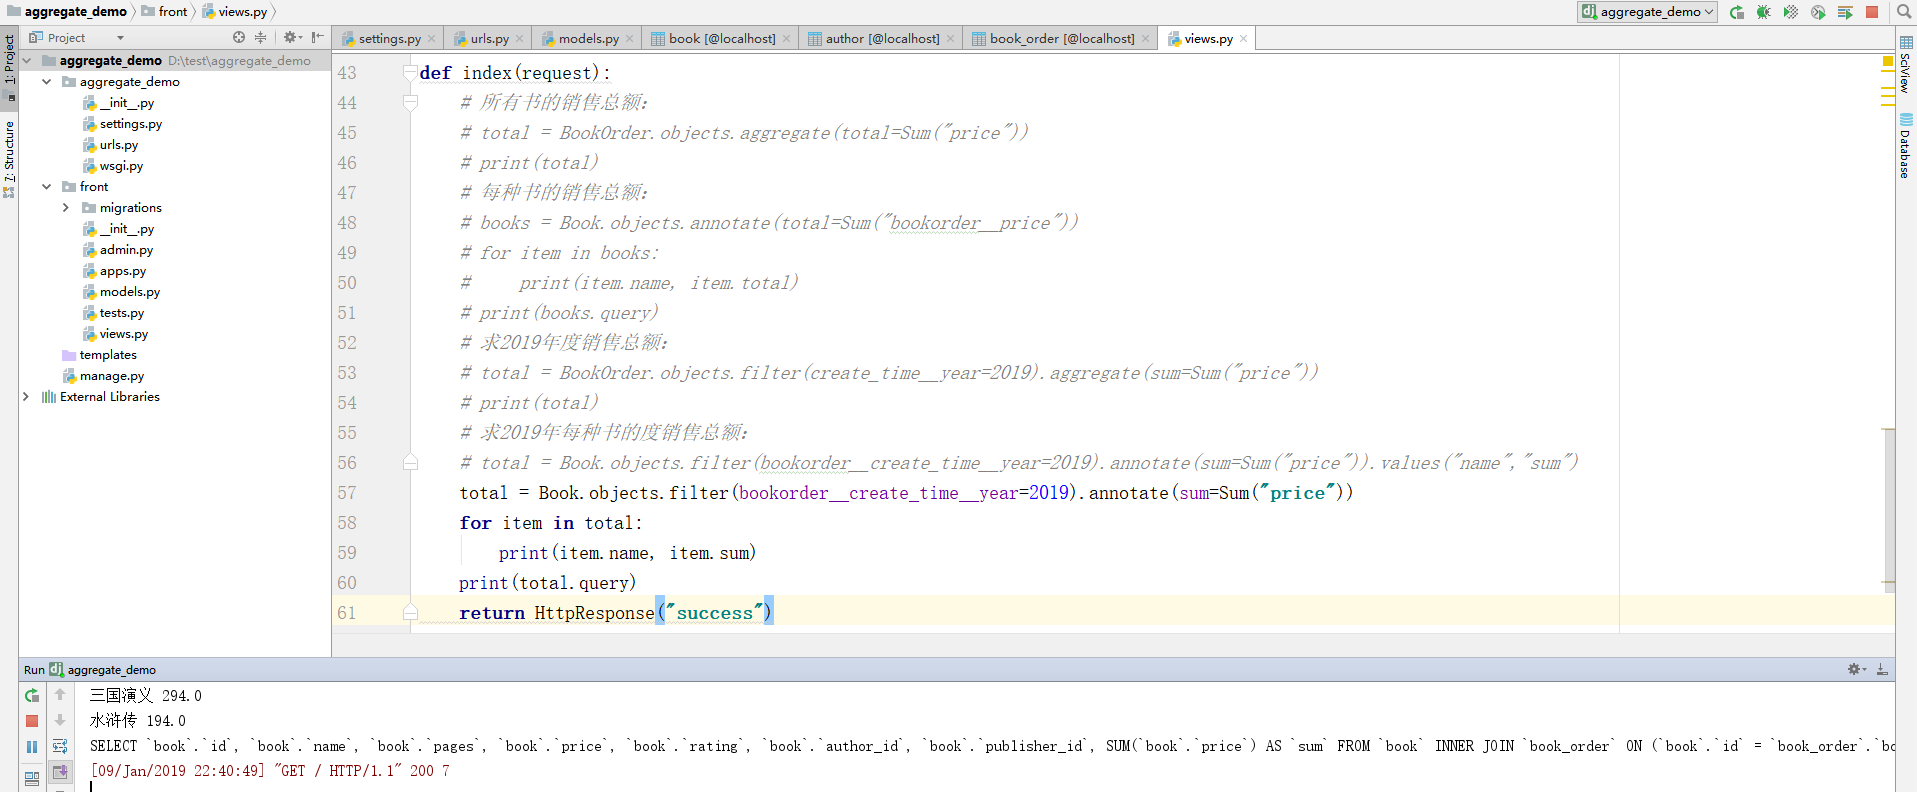This screenshot has height=792, width=1917.
Task: Expand the migrations folder
Action: tap(66, 208)
